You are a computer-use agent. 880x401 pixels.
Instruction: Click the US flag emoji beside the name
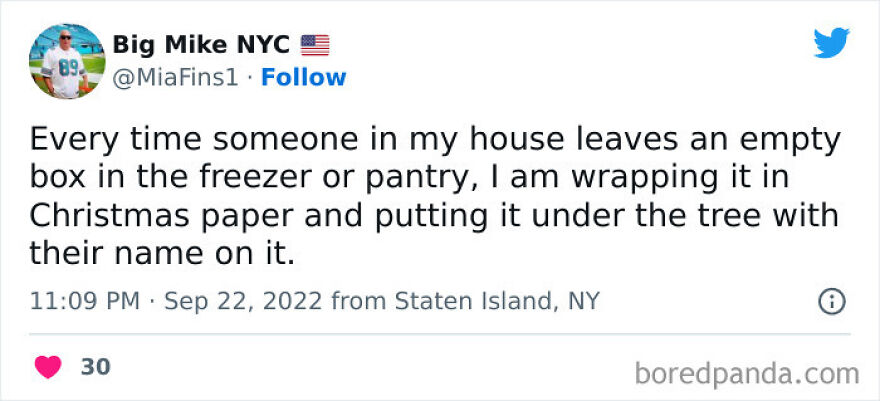click(x=315, y=45)
